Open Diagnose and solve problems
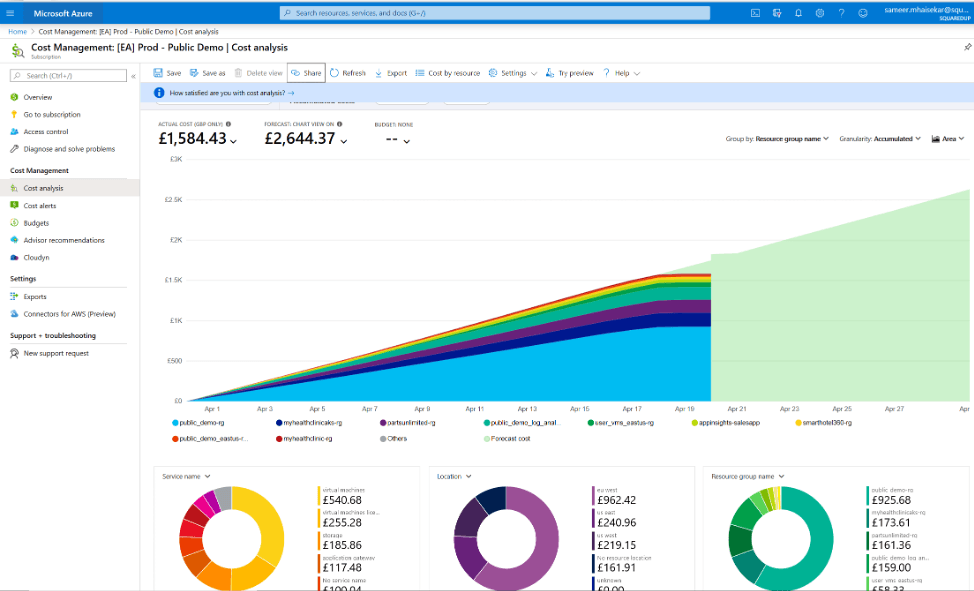The height and width of the screenshot is (591, 974). [70, 149]
